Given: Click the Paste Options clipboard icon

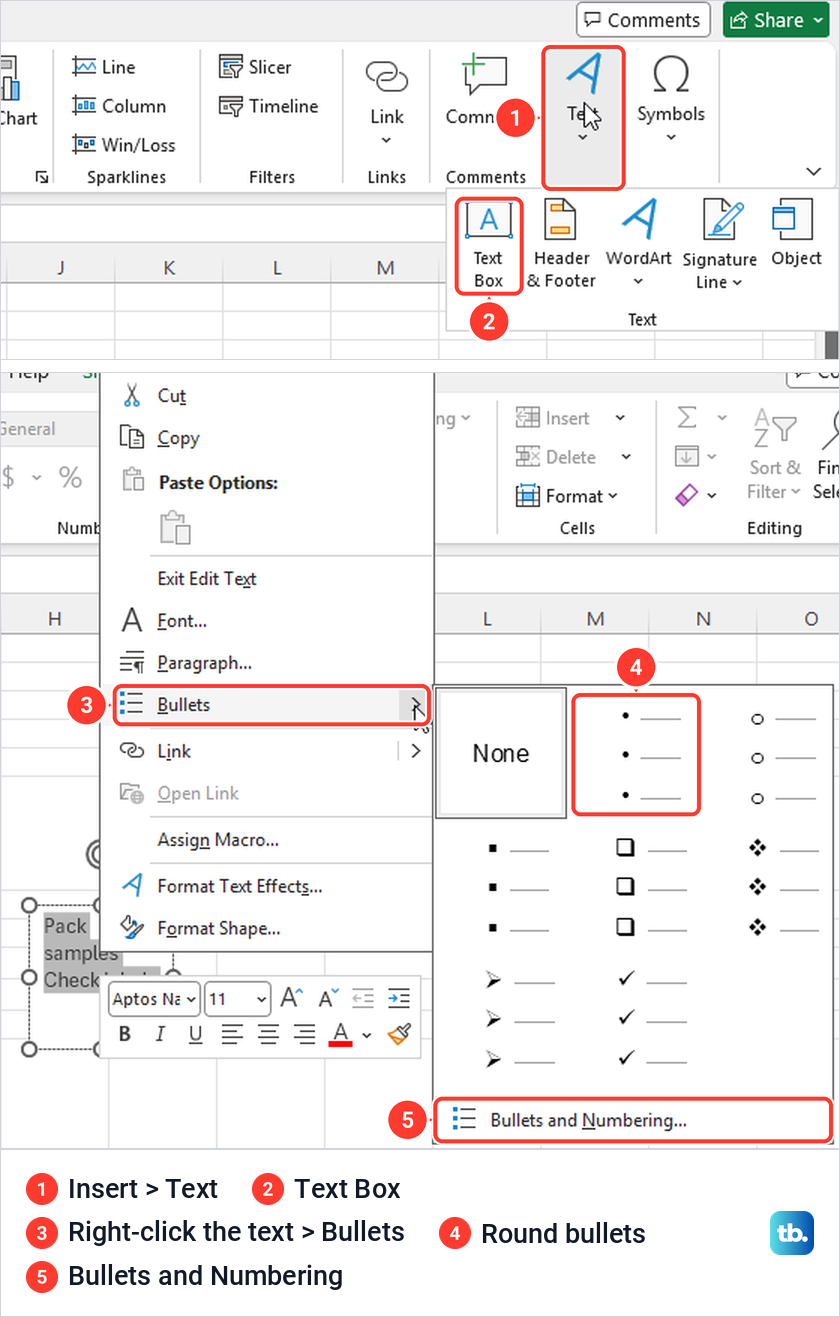Looking at the screenshot, I should pyautogui.click(x=175, y=528).
